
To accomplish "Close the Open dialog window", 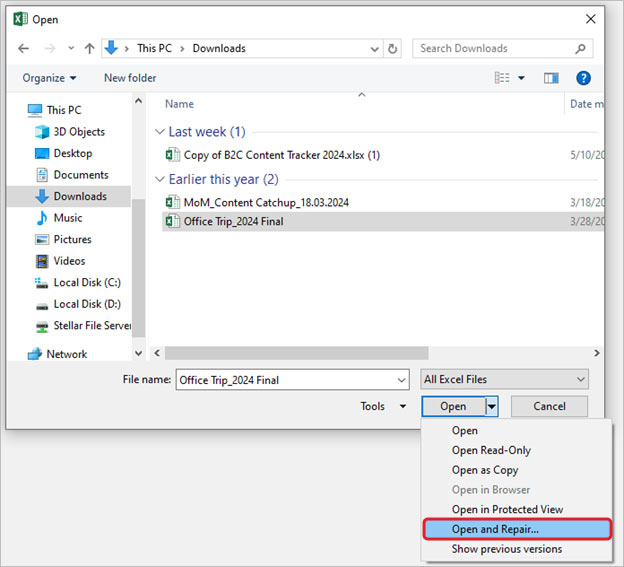I will (x=591, y=19).
